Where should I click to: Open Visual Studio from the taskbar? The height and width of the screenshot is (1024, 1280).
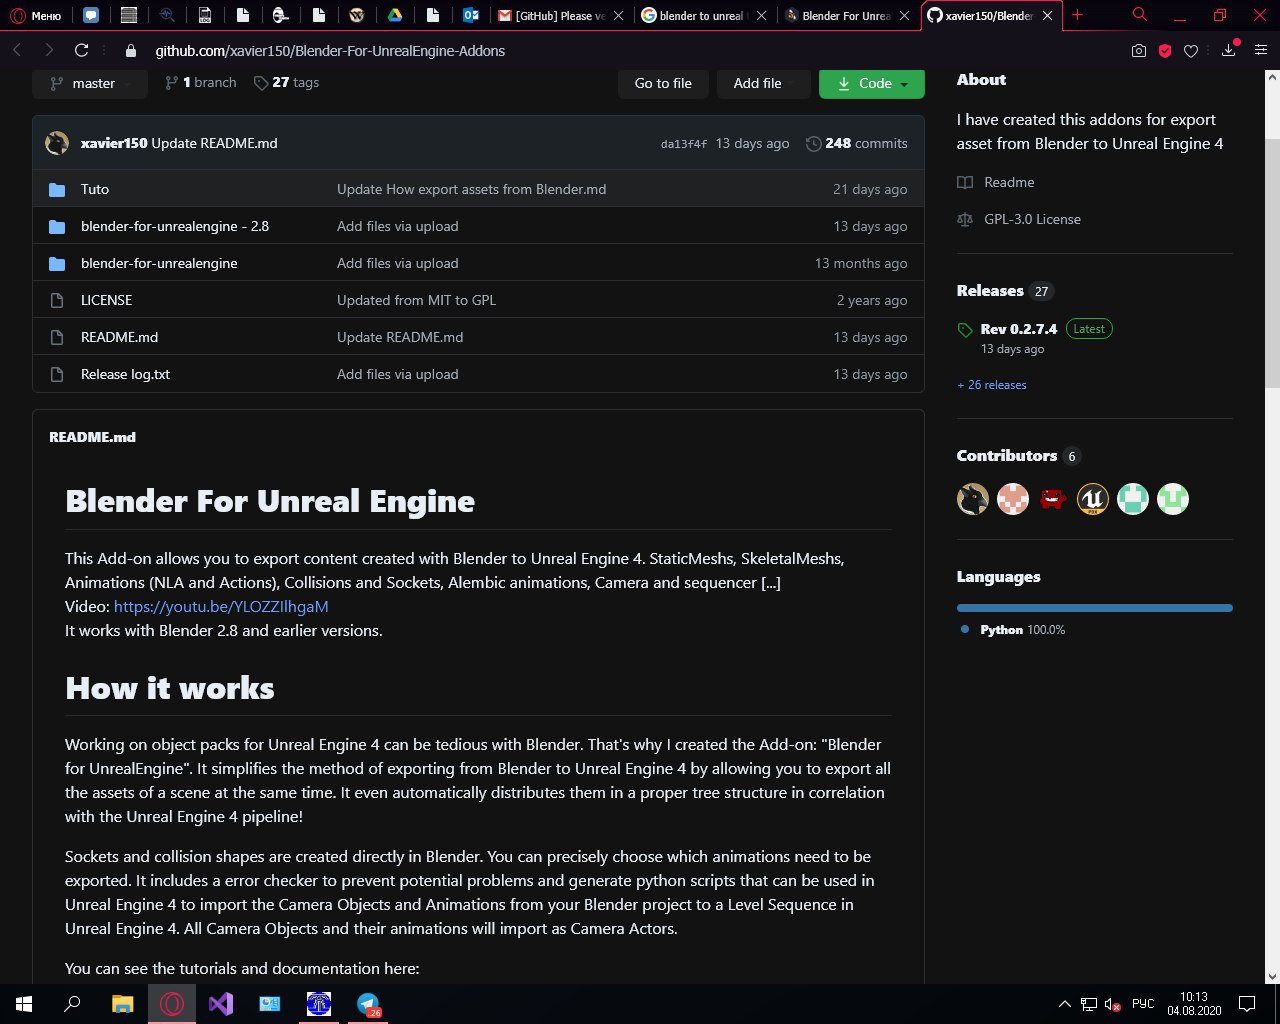tap(221, 1004)
